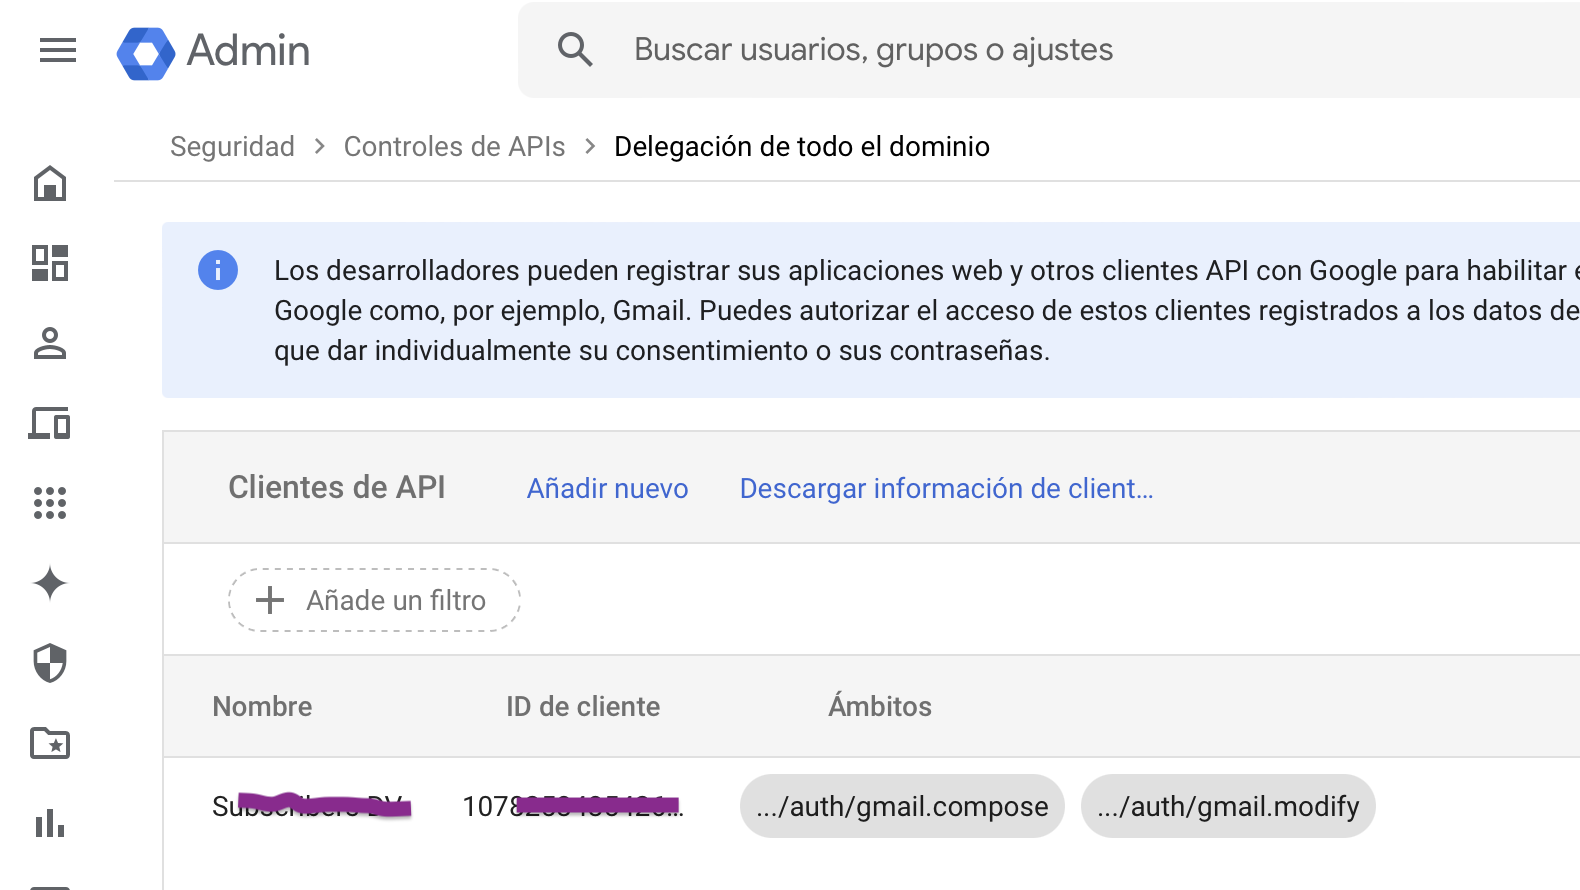This screenshot has height=890, width=1580.
Task: Click the ID de cliente column header
Action: pos(583,707)
